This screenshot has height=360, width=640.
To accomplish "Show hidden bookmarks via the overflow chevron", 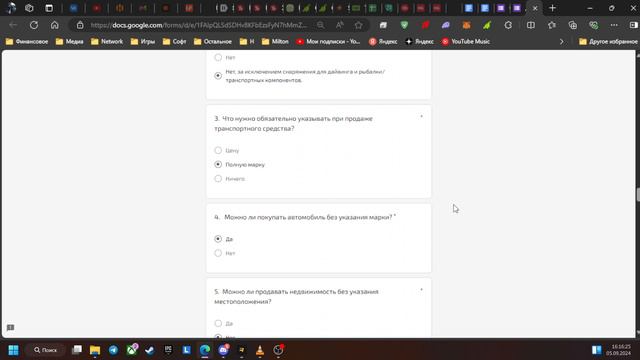I will pyautogui.click(x=562, y=41).
